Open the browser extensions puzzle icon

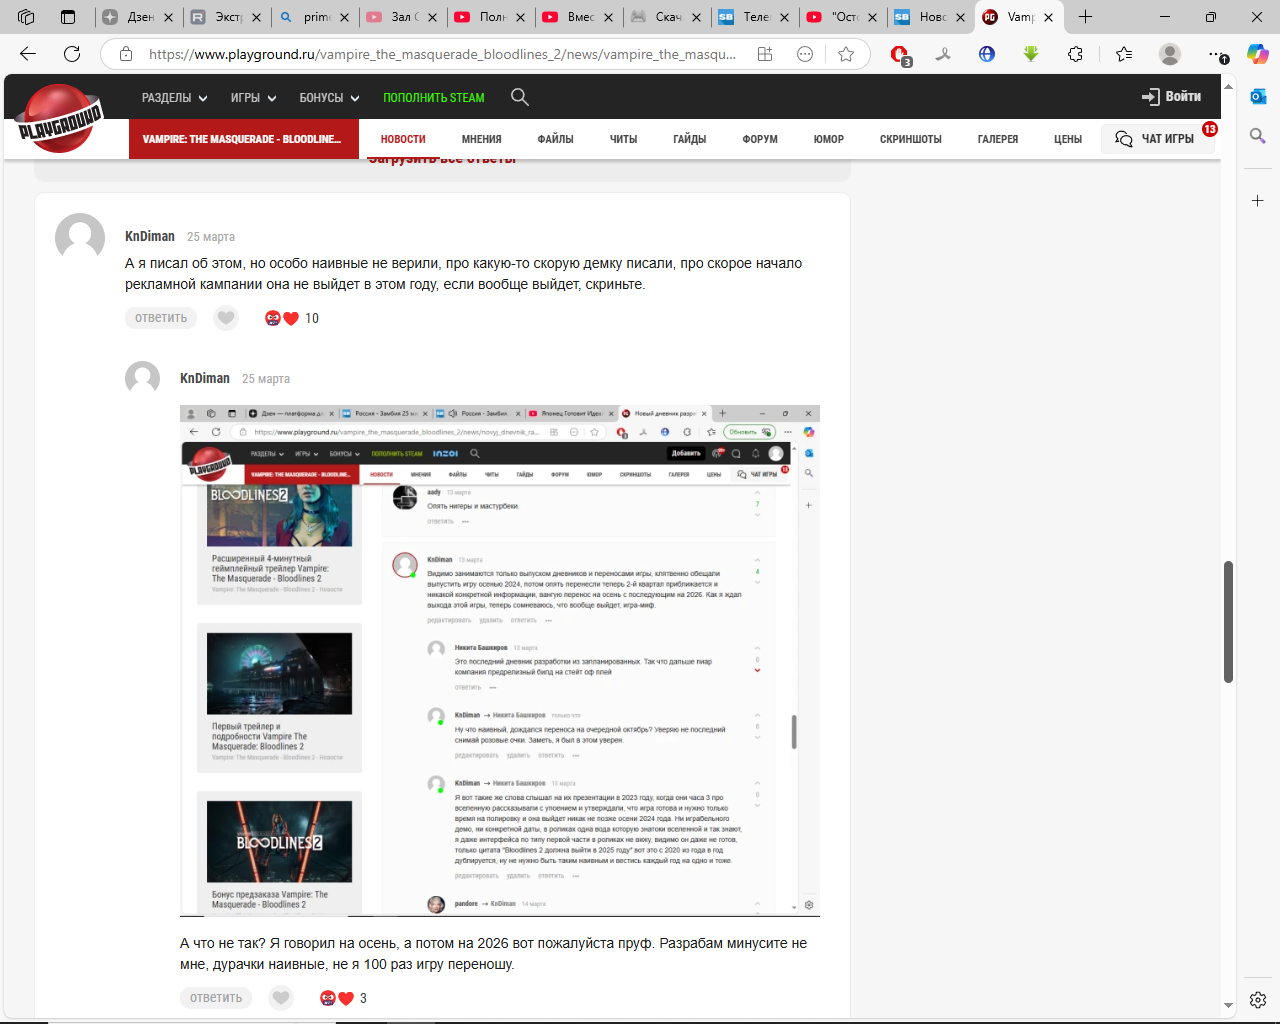click(x=1075, y=54)
